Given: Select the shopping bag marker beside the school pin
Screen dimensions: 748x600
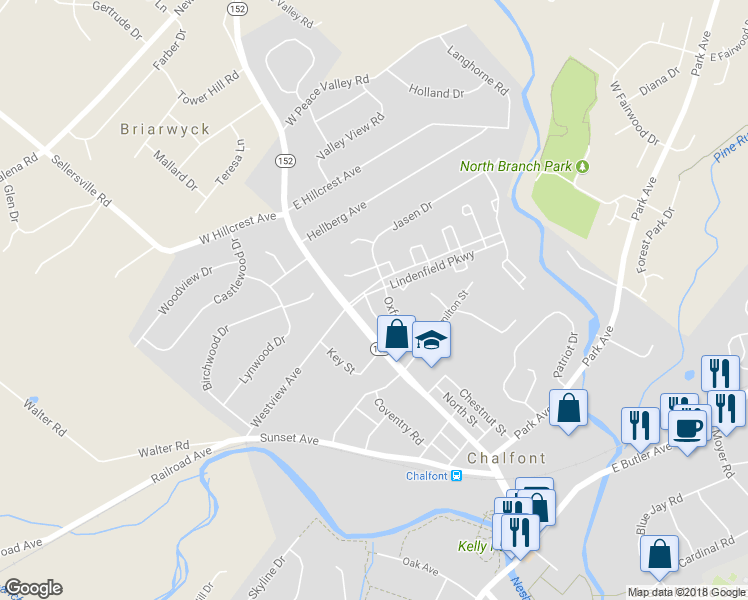Looking at the screenshot, I should click(396, 337).
